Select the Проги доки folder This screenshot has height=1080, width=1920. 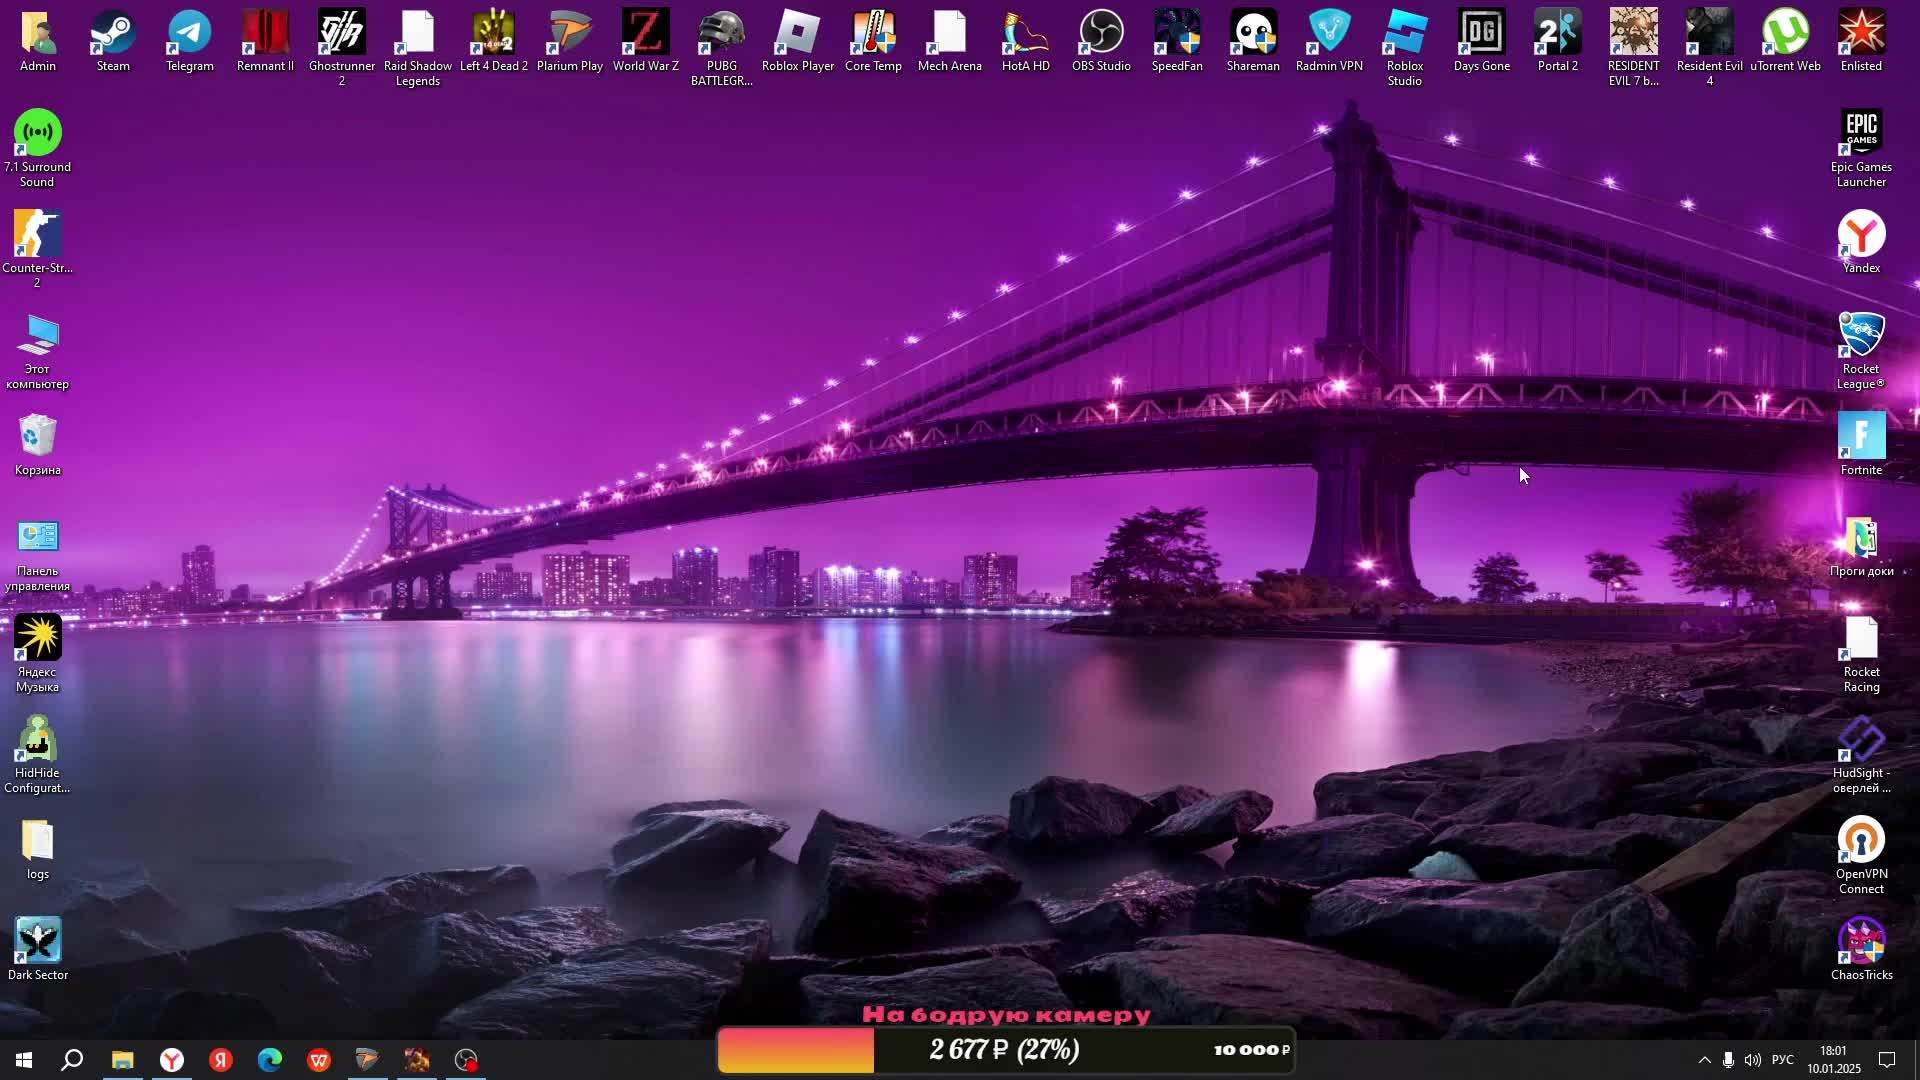(1862, 546)
